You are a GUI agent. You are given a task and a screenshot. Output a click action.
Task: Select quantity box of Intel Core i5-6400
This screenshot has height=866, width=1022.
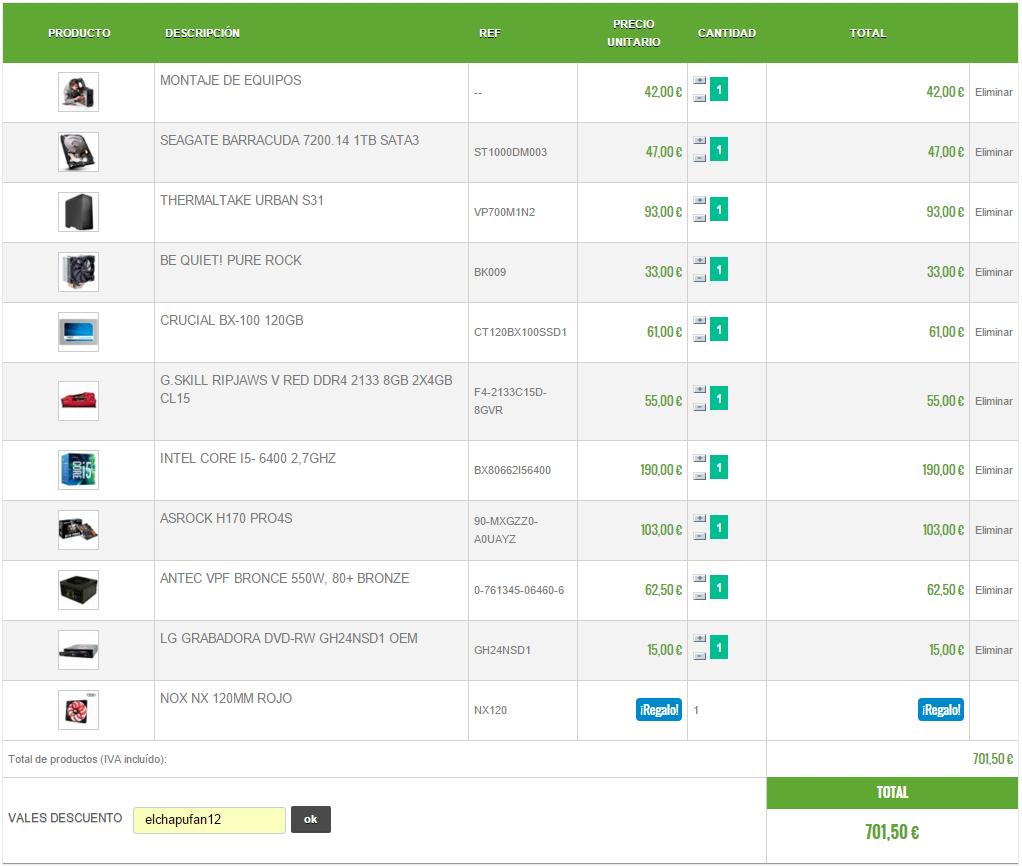tap(719, 467)
